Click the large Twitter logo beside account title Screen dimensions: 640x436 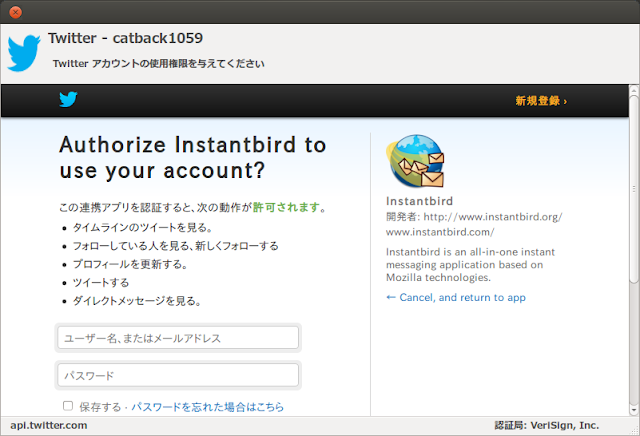(24, 53)
